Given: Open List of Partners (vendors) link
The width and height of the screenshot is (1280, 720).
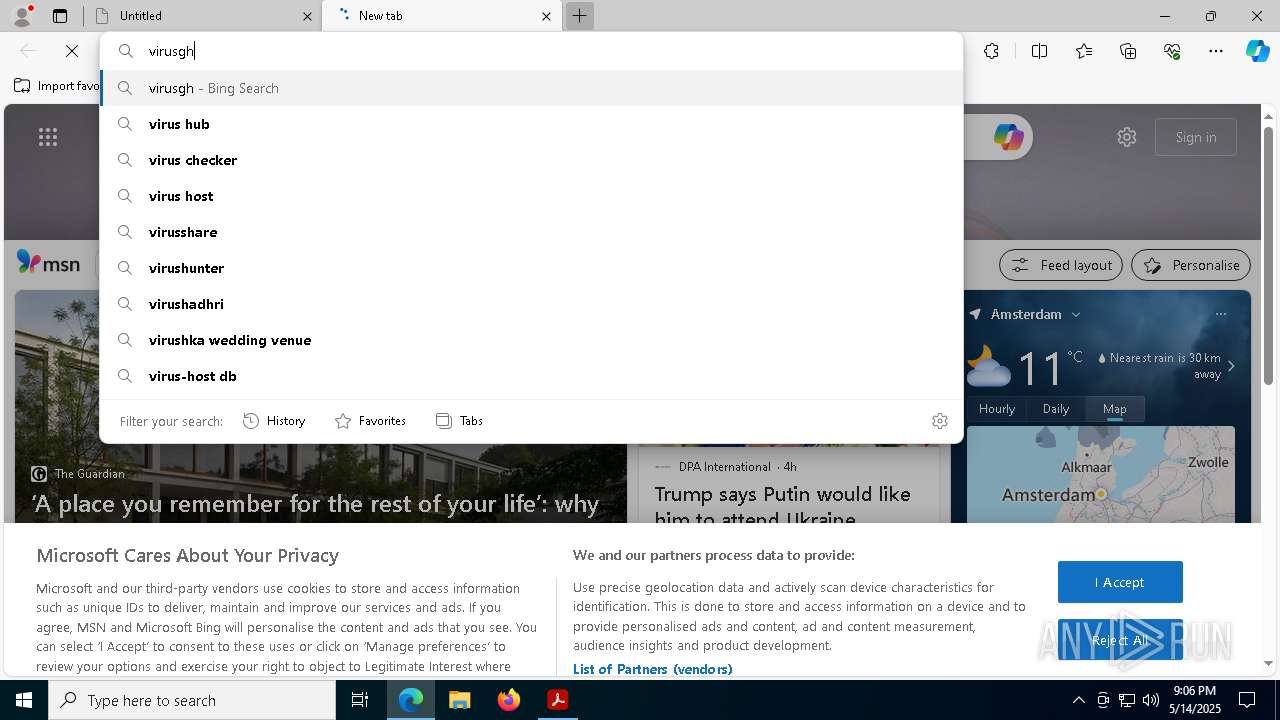Looking at the screenshot, I should (x=652, y=669).
